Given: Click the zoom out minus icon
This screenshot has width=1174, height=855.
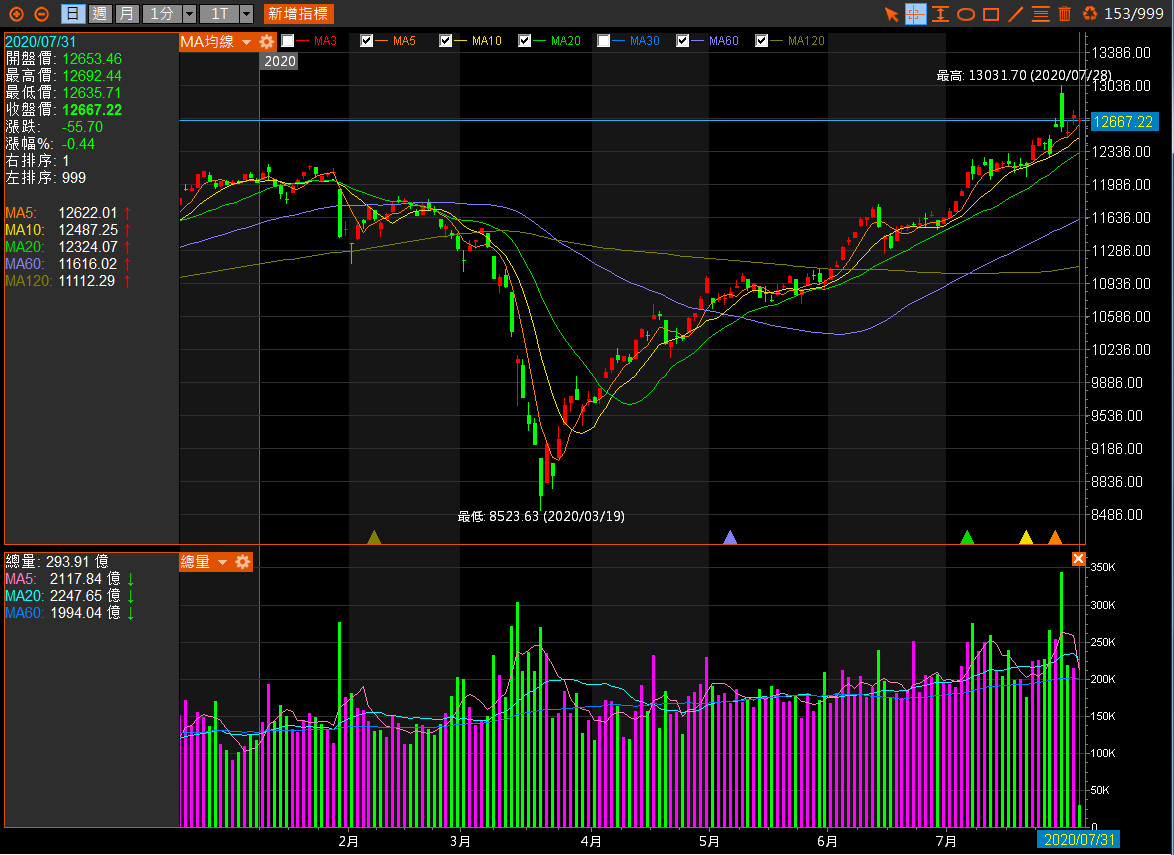Looking at the screenshot, I should click(41, 14).
